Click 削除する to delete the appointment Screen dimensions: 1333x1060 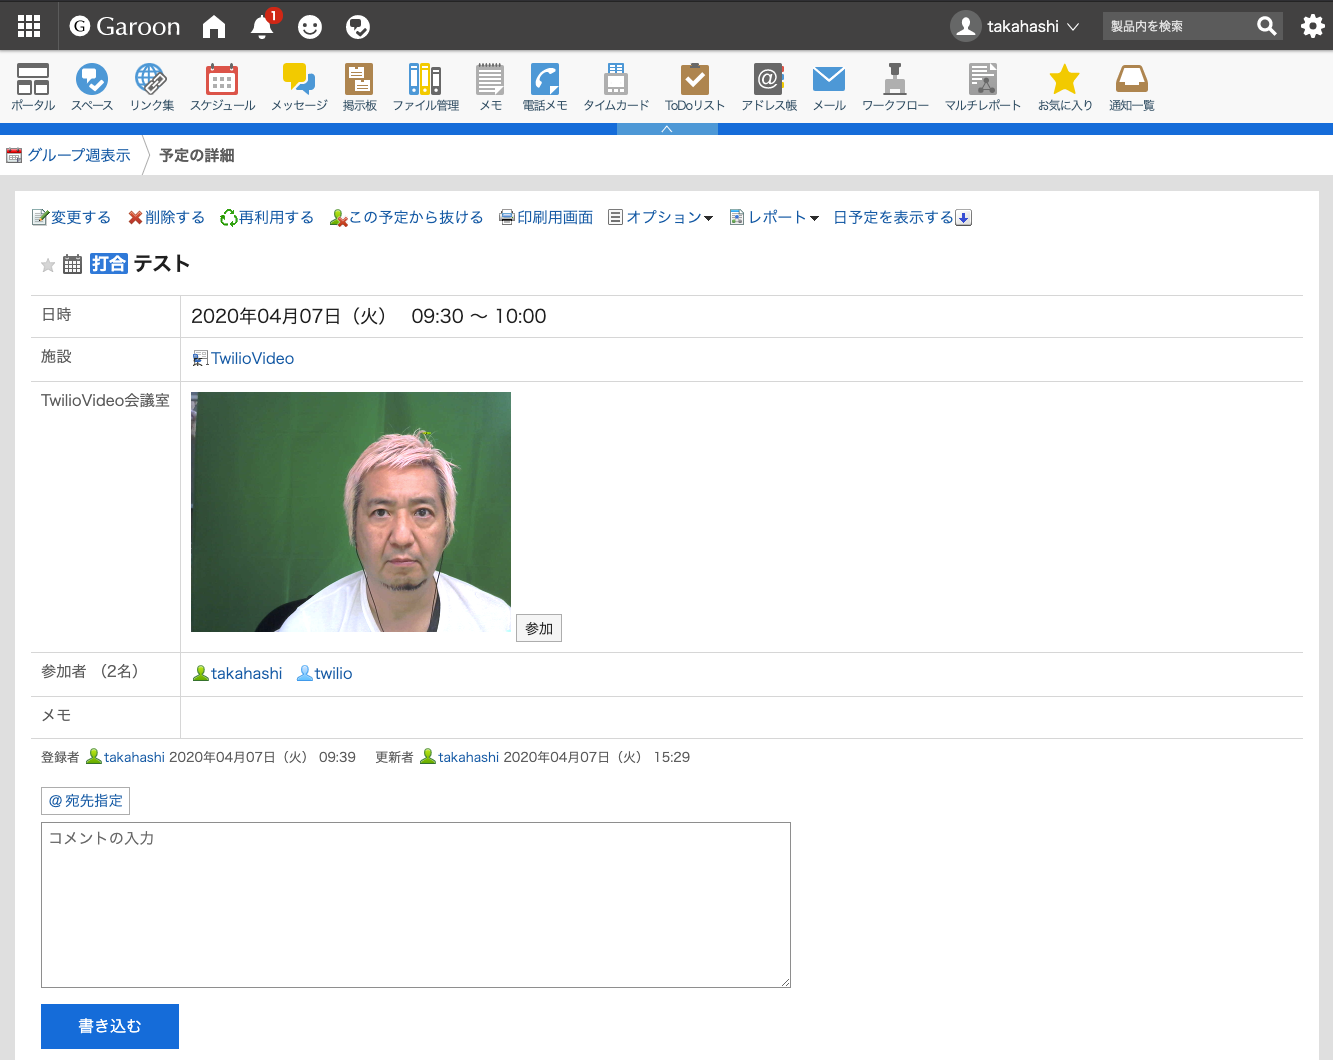pos(166,217)
